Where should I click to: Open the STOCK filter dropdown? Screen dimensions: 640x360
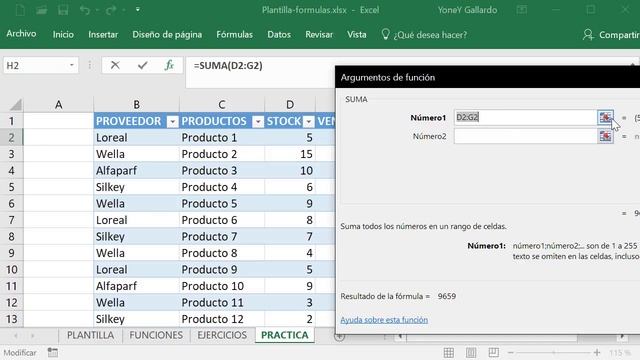click(309, 121)
